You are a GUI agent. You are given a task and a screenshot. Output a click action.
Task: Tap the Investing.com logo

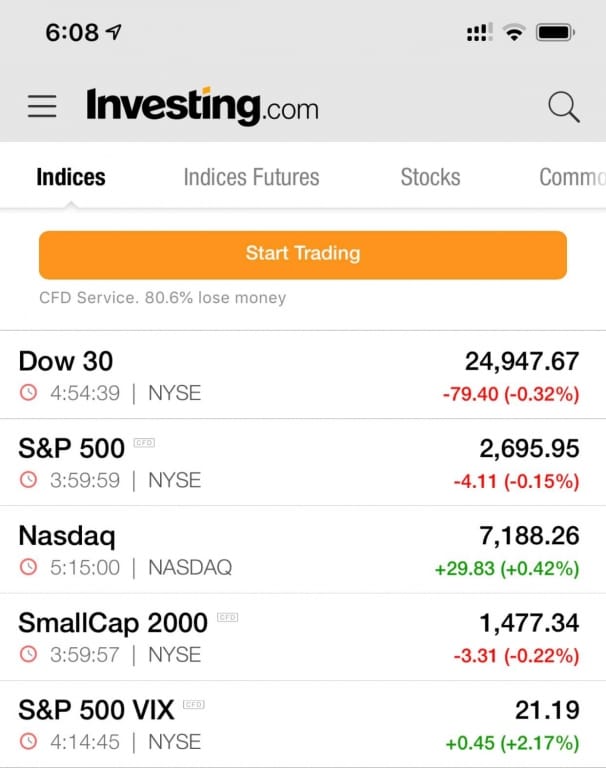click(202, 106)
